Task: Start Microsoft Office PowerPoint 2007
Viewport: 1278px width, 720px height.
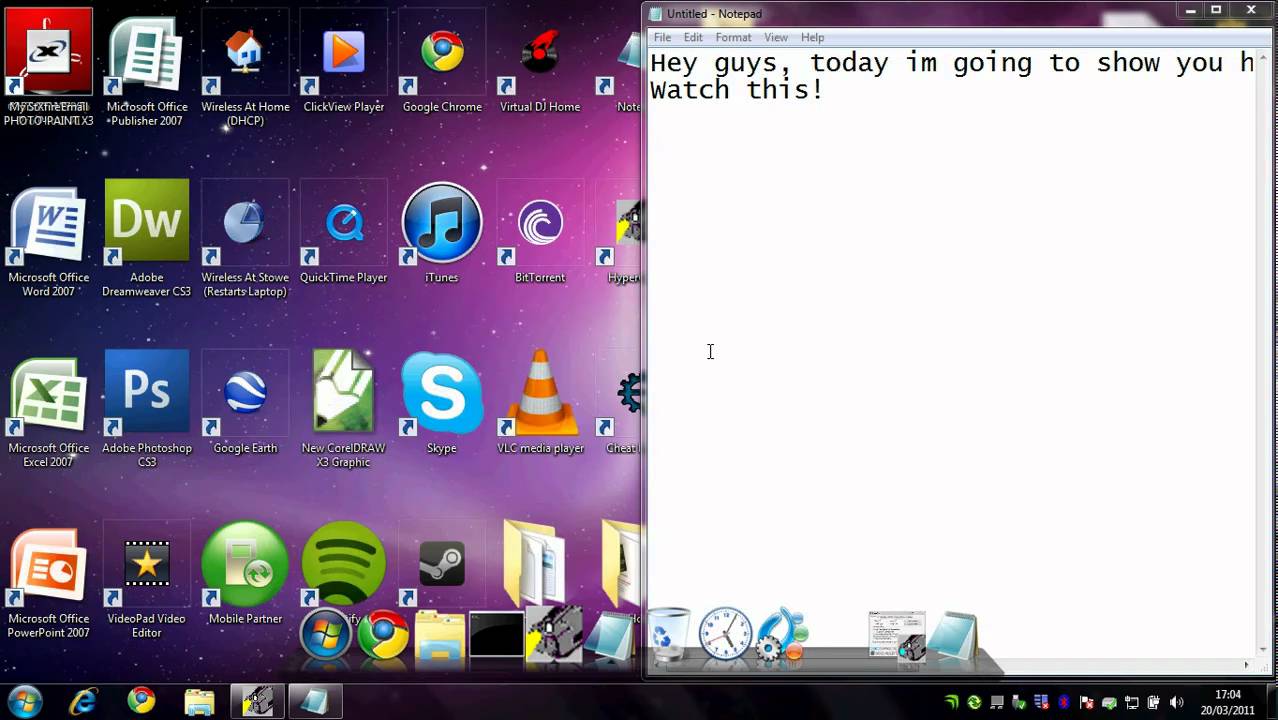Action: 48,563
